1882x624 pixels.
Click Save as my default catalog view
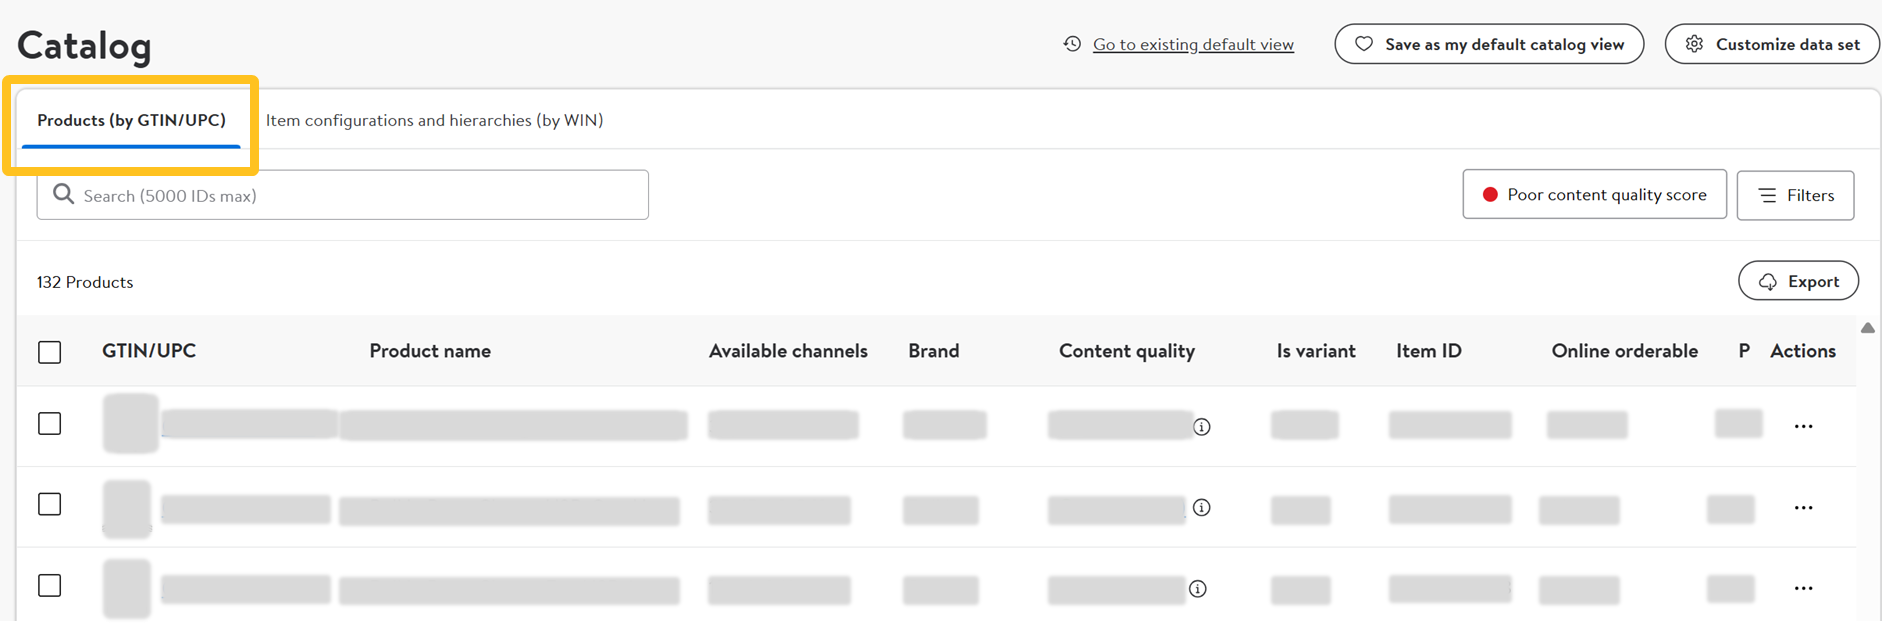pos(1489,44)
